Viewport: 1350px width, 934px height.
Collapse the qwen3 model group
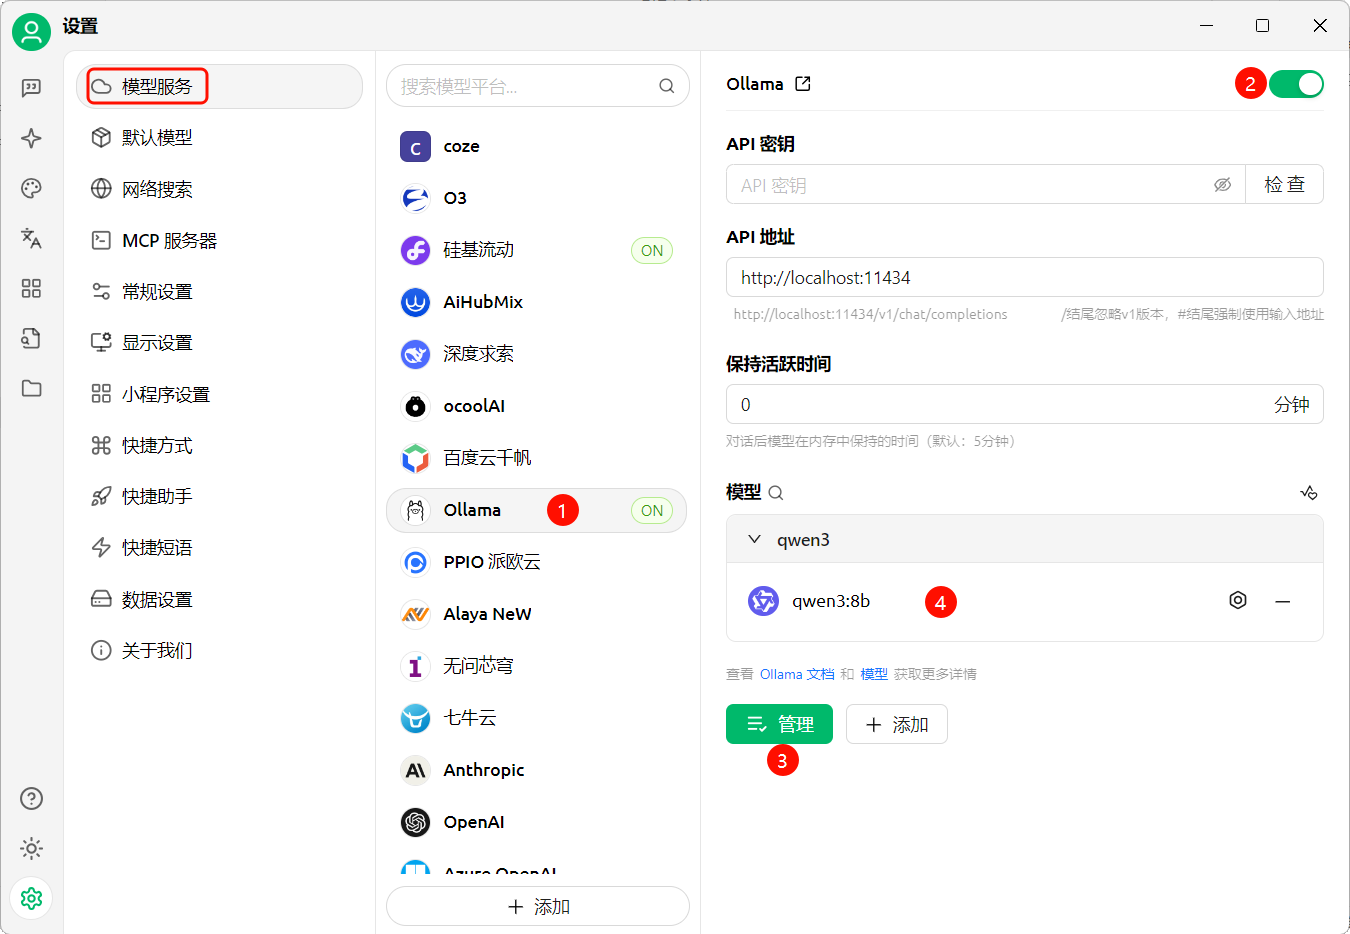click(755, 539)
